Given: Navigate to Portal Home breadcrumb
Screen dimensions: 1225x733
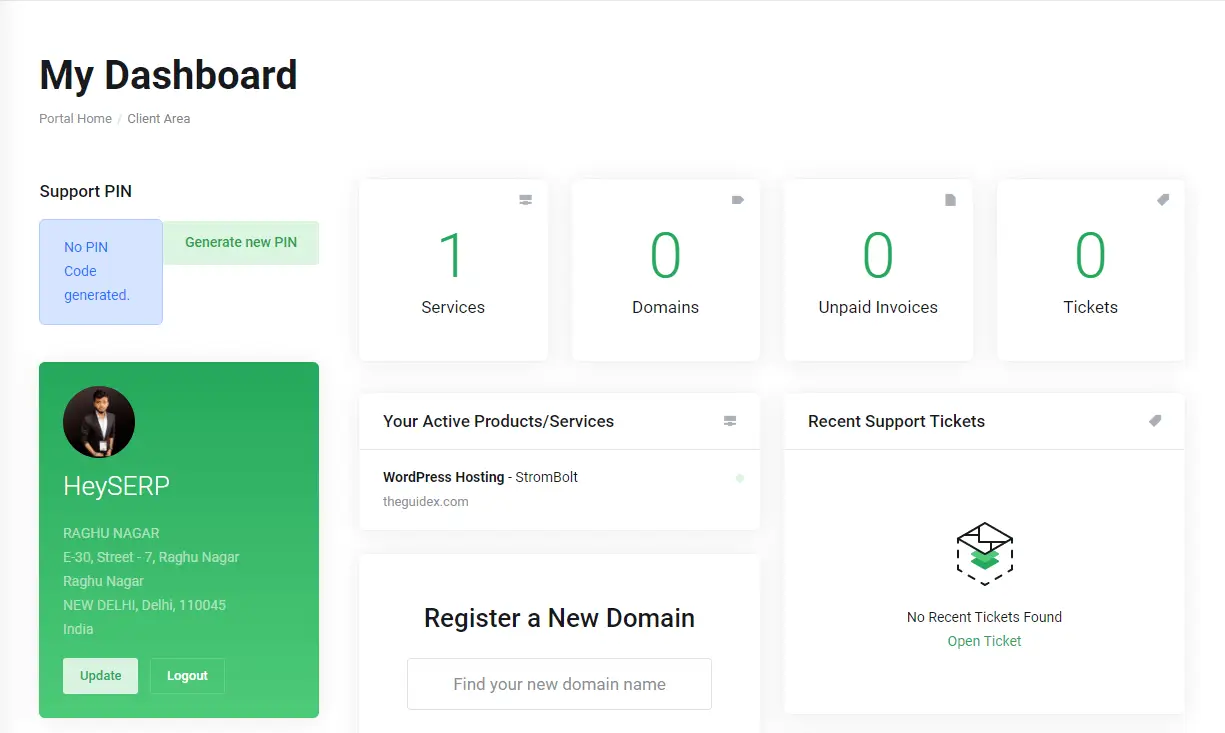Looking at the screenshot, I should point(75,118).
